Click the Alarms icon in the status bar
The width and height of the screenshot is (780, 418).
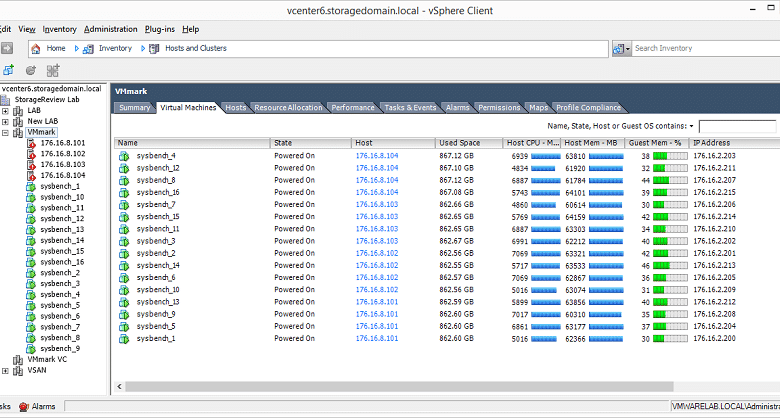point(23,407)
